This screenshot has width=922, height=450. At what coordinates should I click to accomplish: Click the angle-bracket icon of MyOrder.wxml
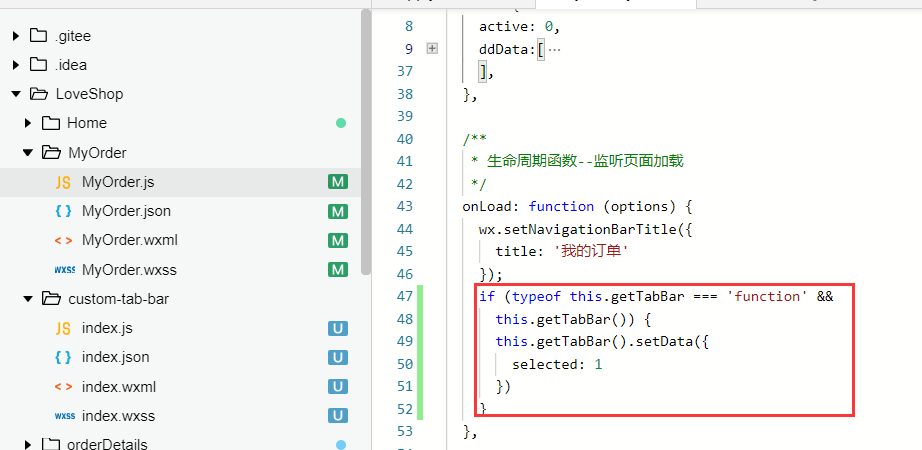tap(63, 241)
